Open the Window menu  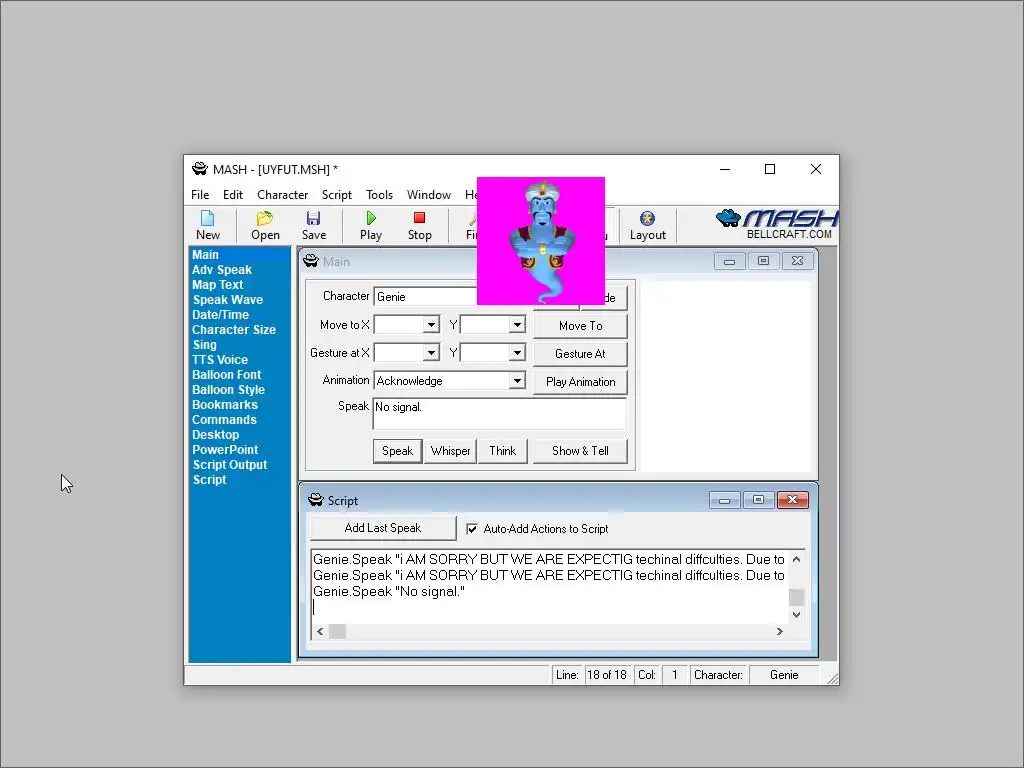coord(428,195)
